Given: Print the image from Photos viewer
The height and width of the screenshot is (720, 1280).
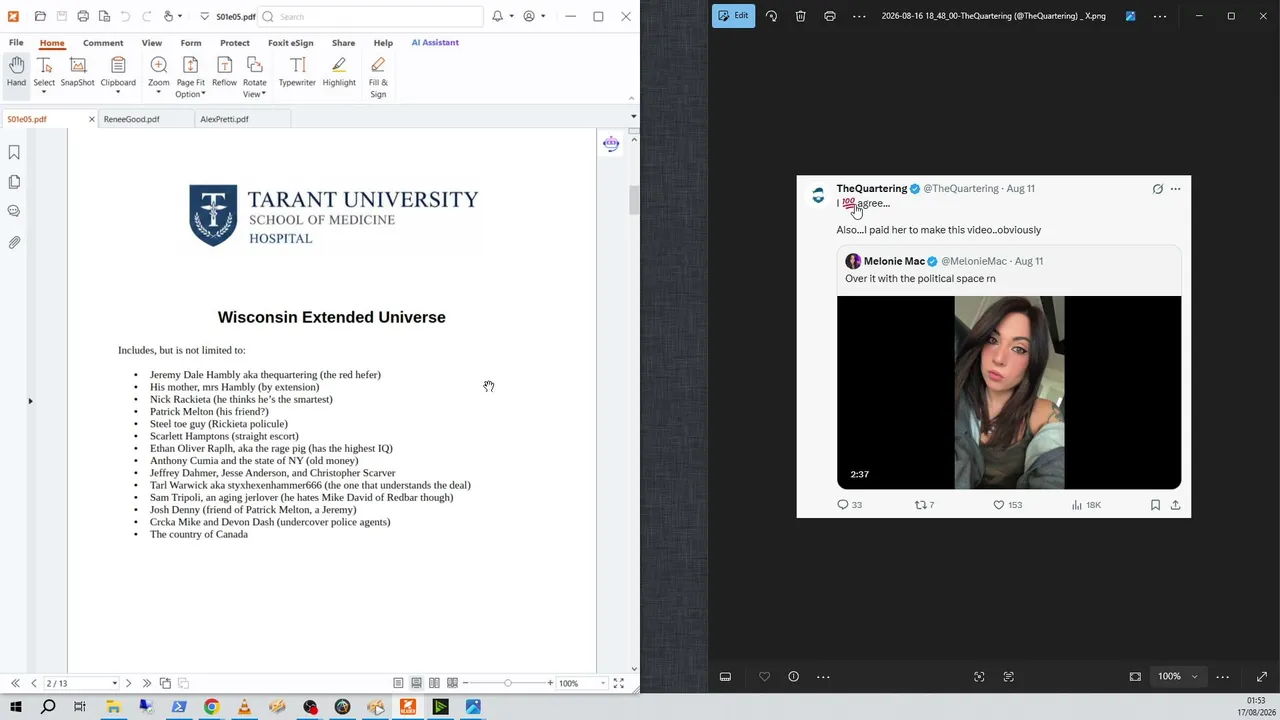Looking at the screenshot, I should (829, 16).
